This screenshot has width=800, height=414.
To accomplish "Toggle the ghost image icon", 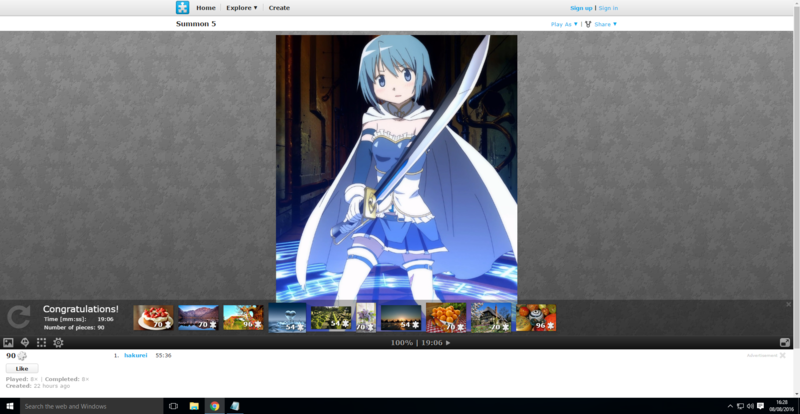I will pyautogui.click(x=24, y=343).
